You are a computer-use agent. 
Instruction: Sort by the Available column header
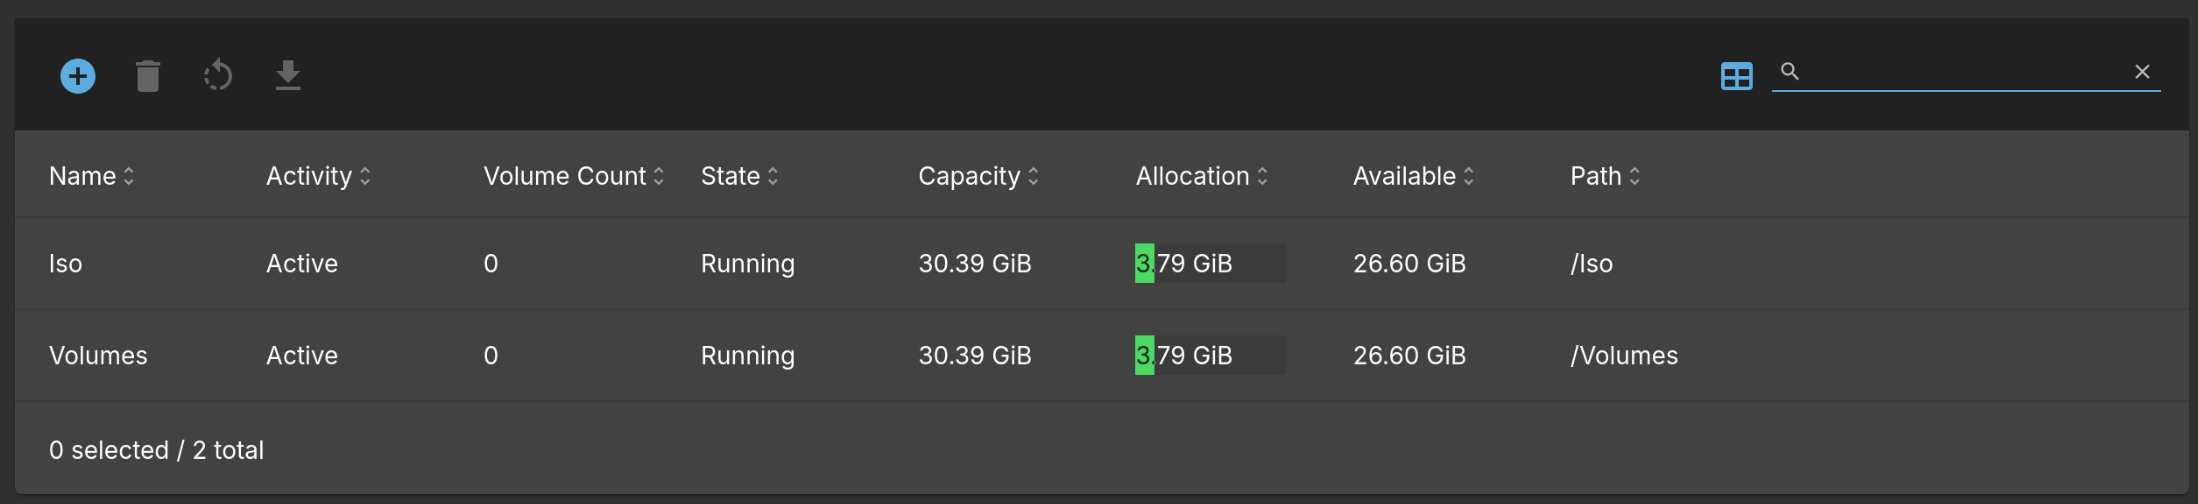[1413, 176]
